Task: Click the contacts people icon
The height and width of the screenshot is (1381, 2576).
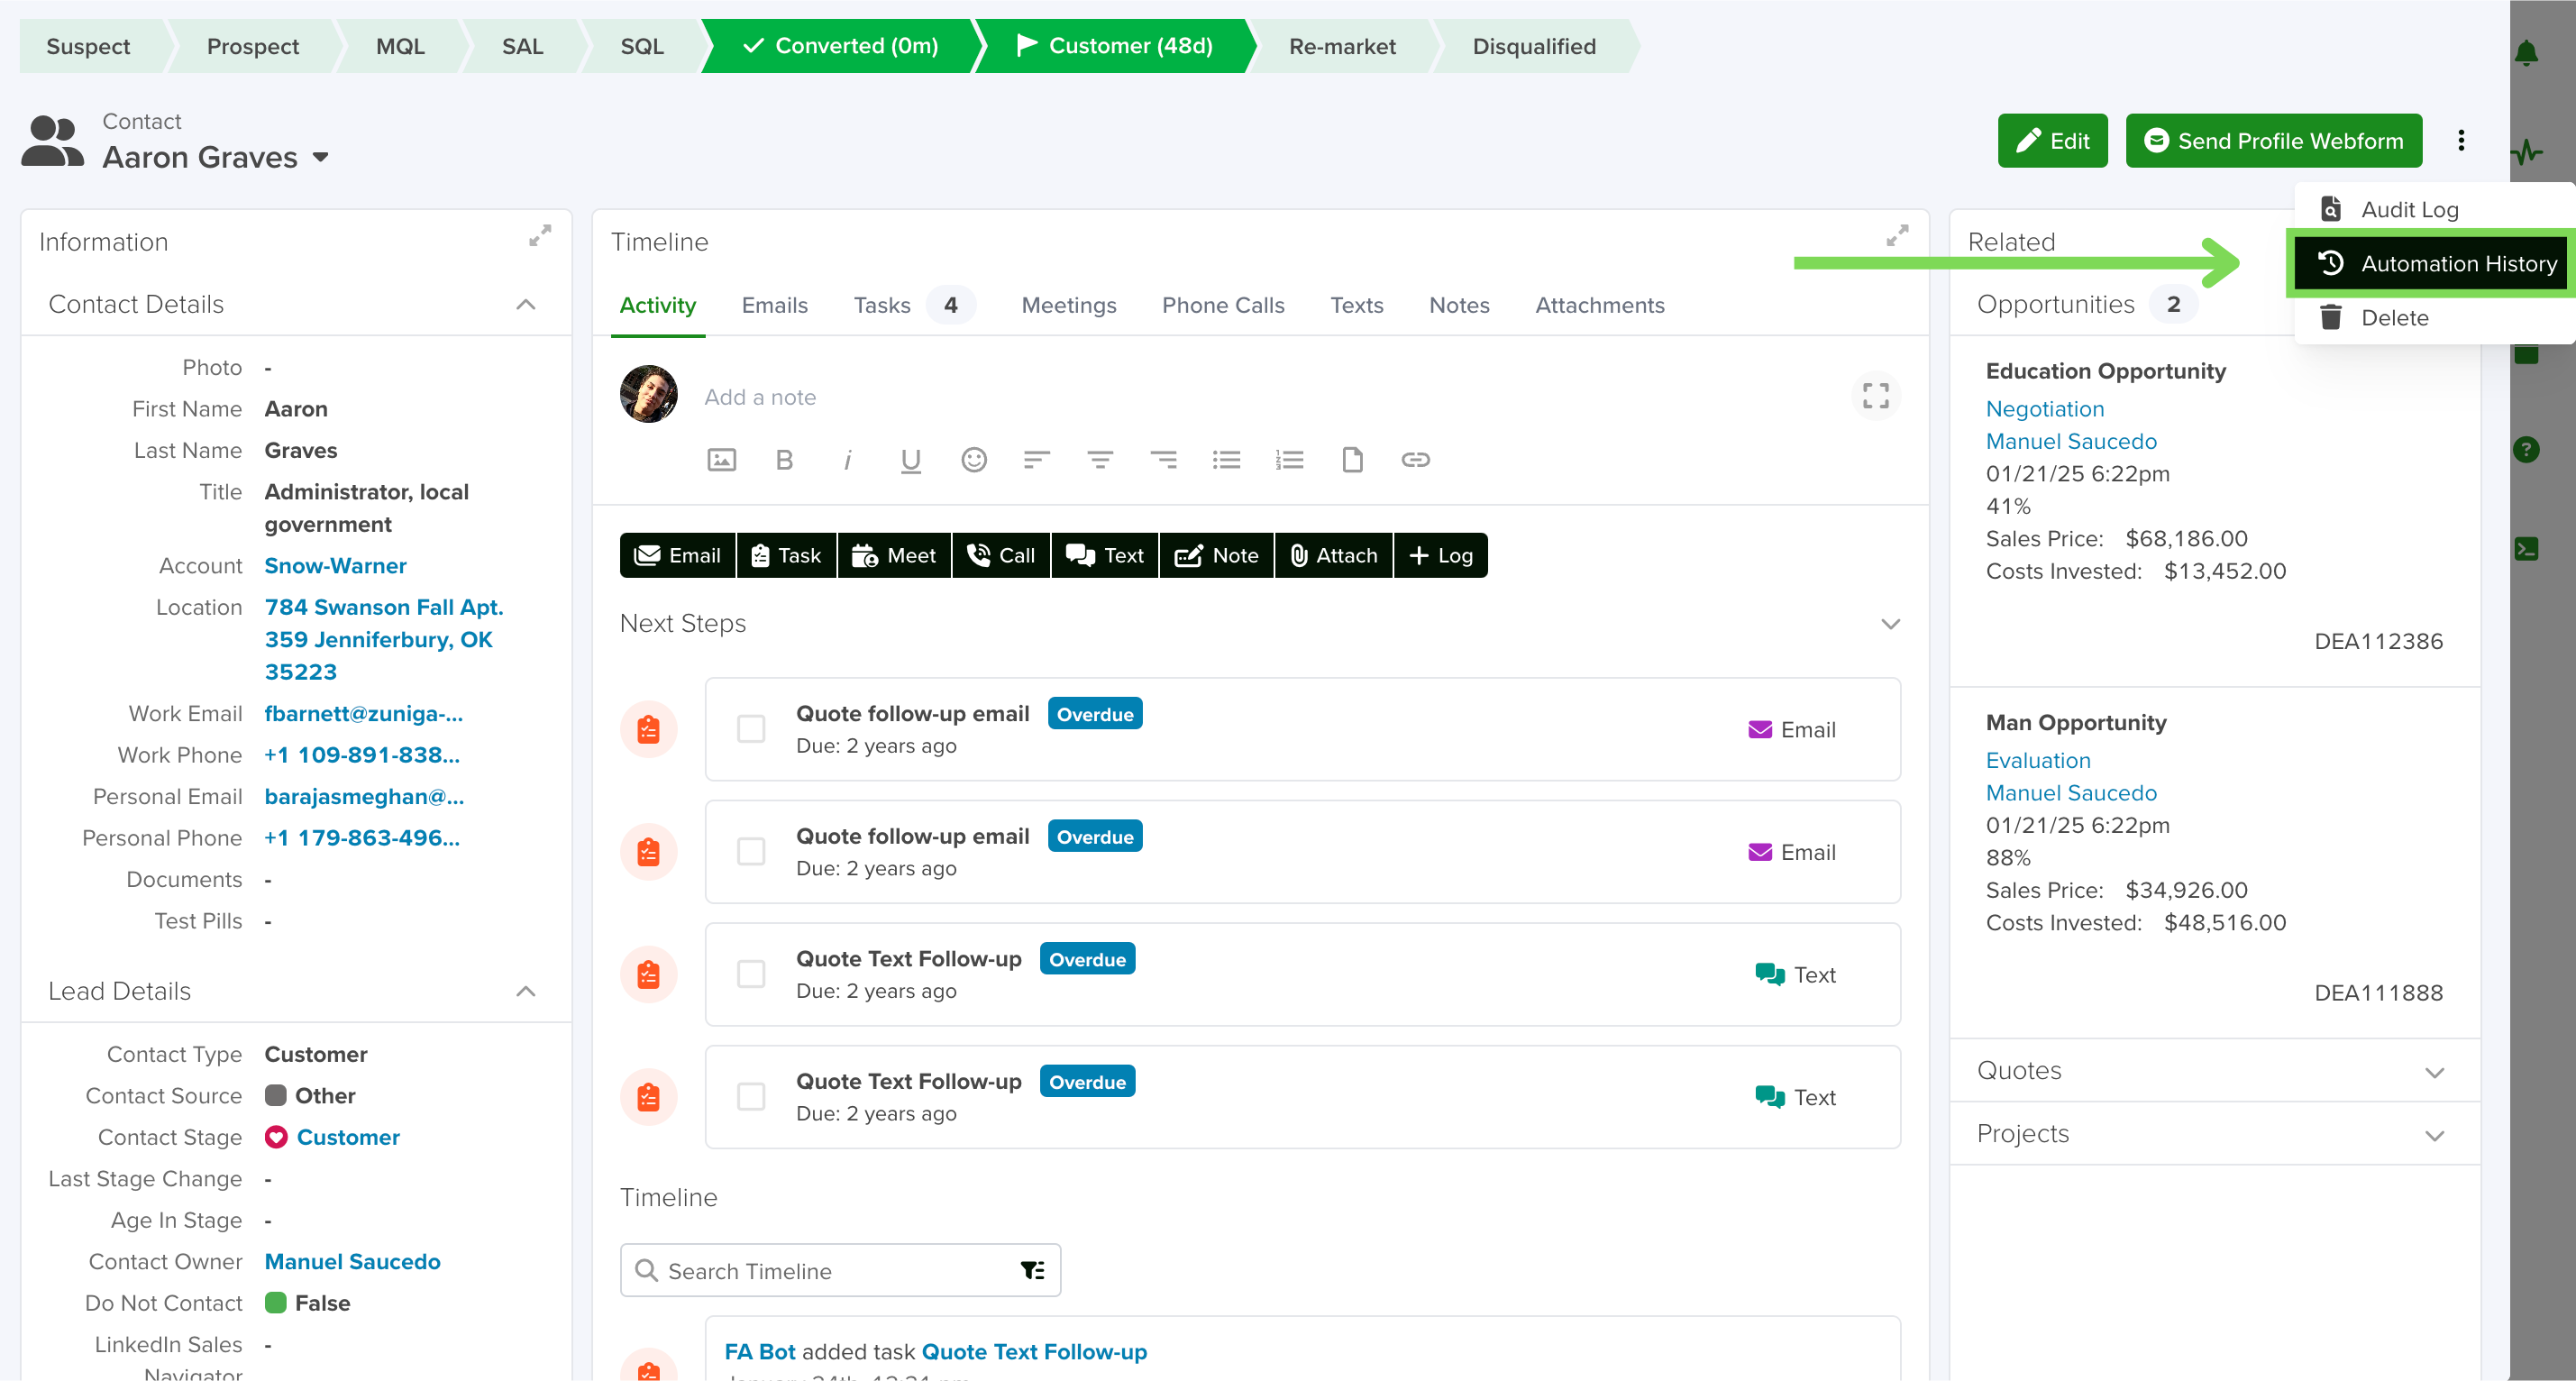Action: click(52, 141)
